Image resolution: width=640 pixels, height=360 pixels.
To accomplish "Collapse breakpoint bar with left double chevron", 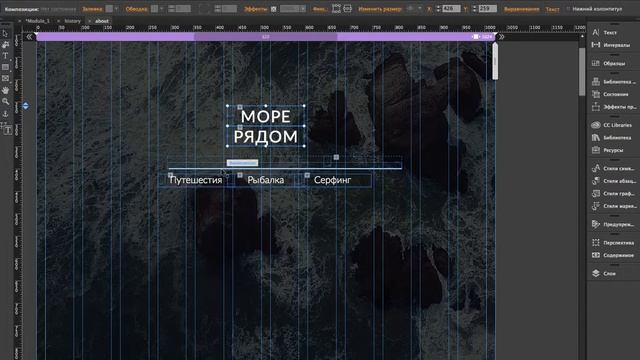I will pyautogui.click(x=29, y=37).
